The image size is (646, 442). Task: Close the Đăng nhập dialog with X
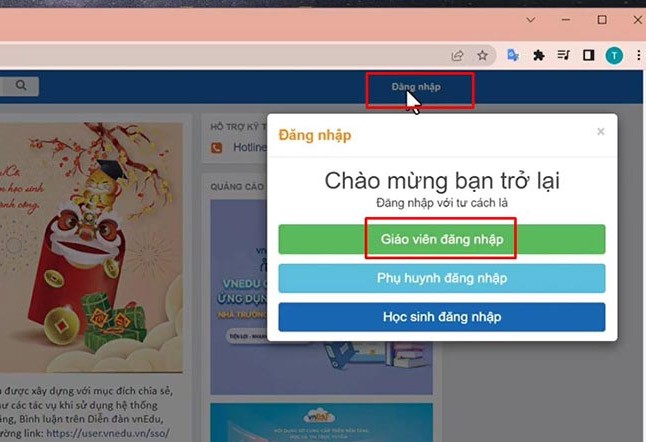(x=601, y=131)
